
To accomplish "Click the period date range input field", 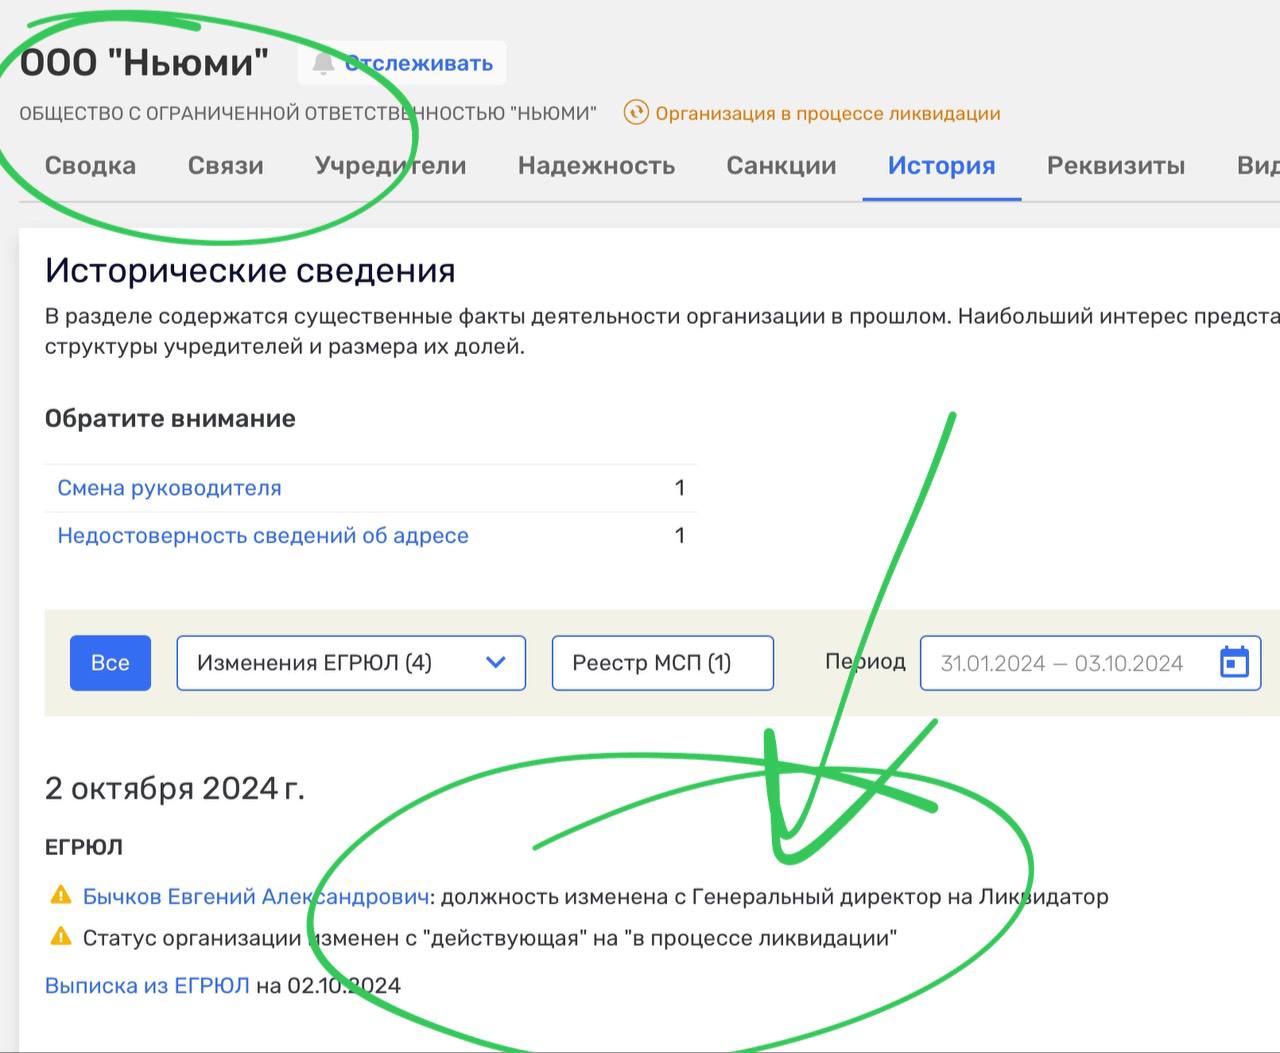I will pos(1060,663).
